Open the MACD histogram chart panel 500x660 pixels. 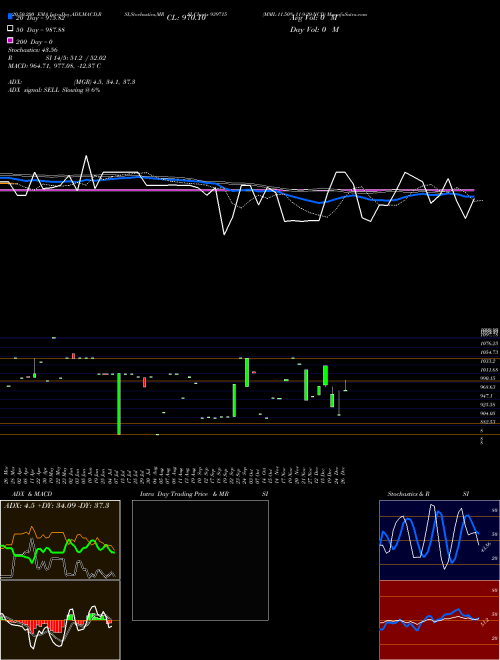coord(60,620)
